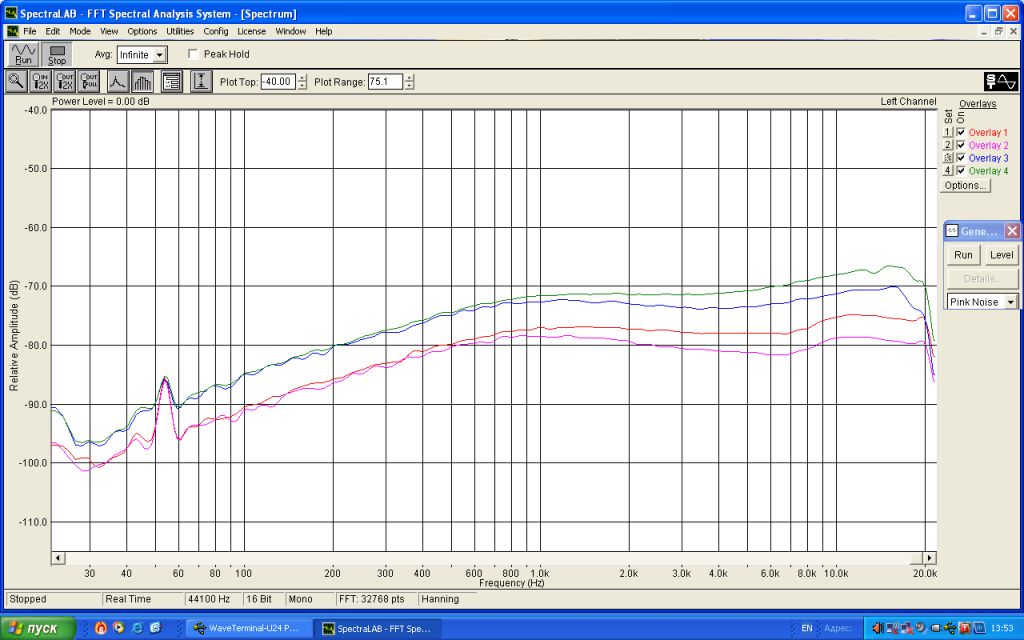Open the Utilities menu

pos(180,31)
